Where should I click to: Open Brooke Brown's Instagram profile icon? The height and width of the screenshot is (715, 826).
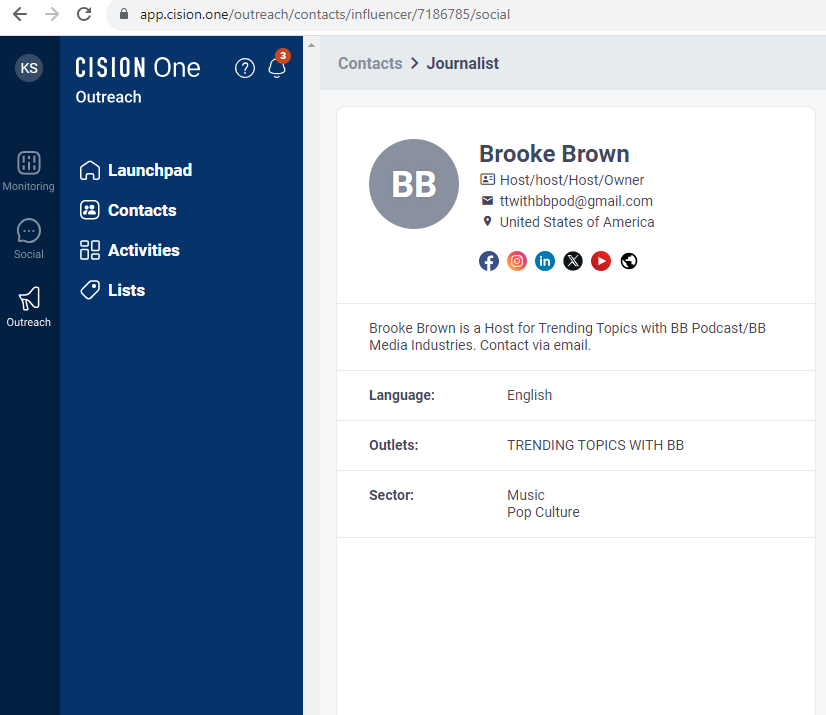coord(517,261)
